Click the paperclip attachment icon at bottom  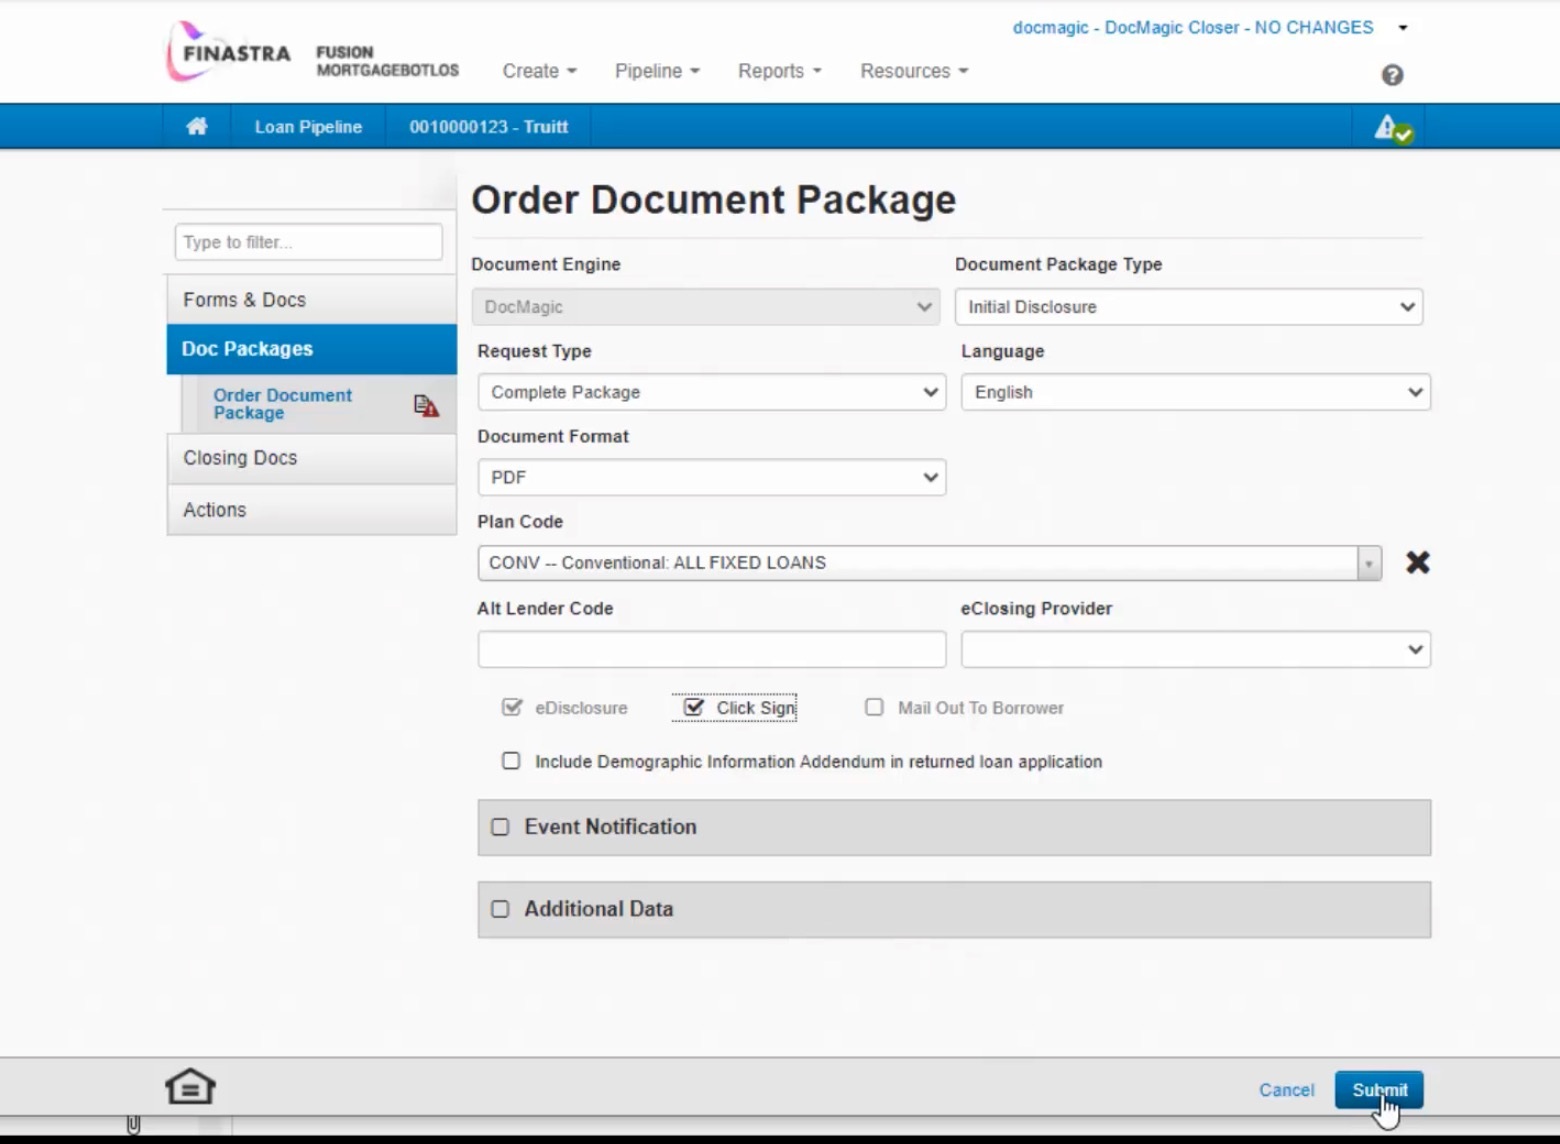(x=133, y=1125)
